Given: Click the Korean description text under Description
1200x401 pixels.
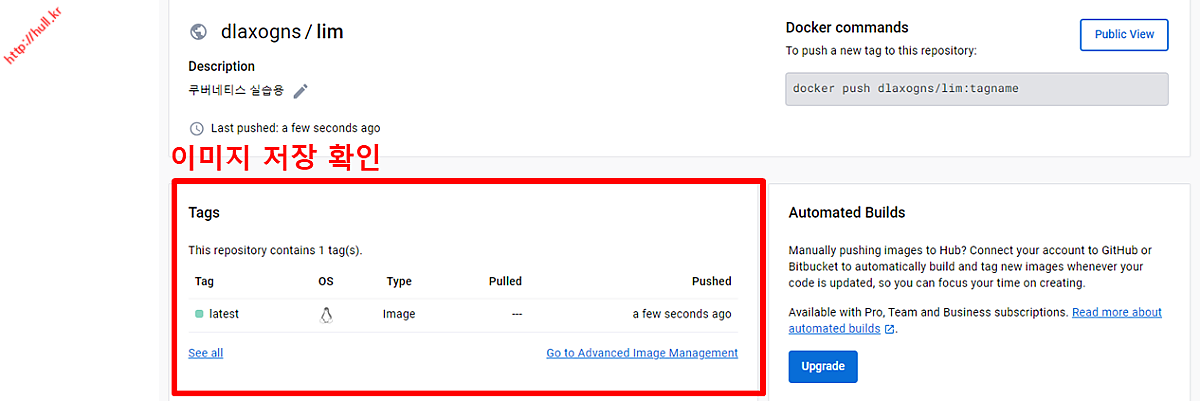Looking at the screenshot, I should [x=236, y=90].
